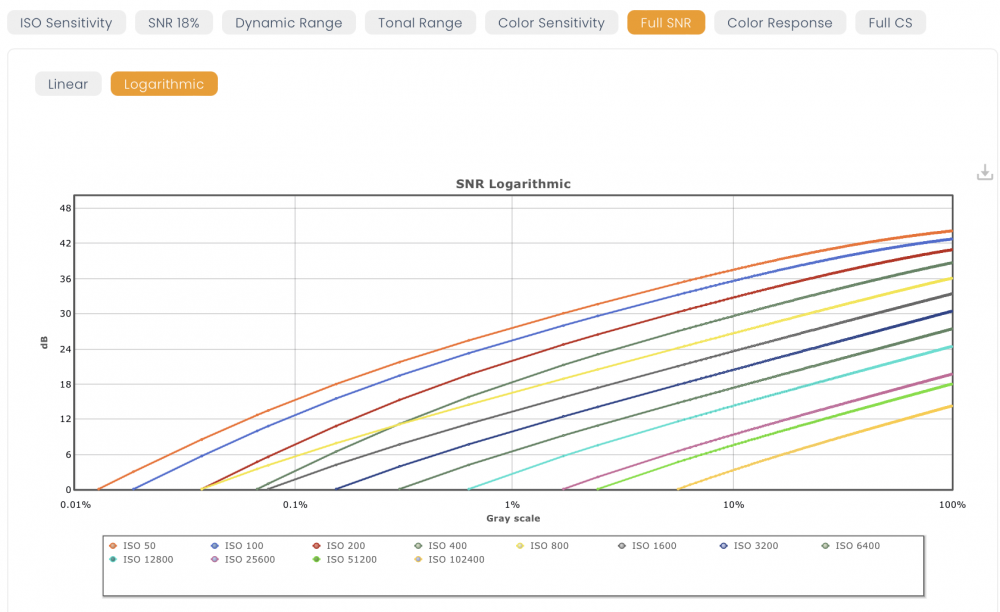Click the Gray scale axis label
The height and width of the screenshot is (612, 1000).
513,518
